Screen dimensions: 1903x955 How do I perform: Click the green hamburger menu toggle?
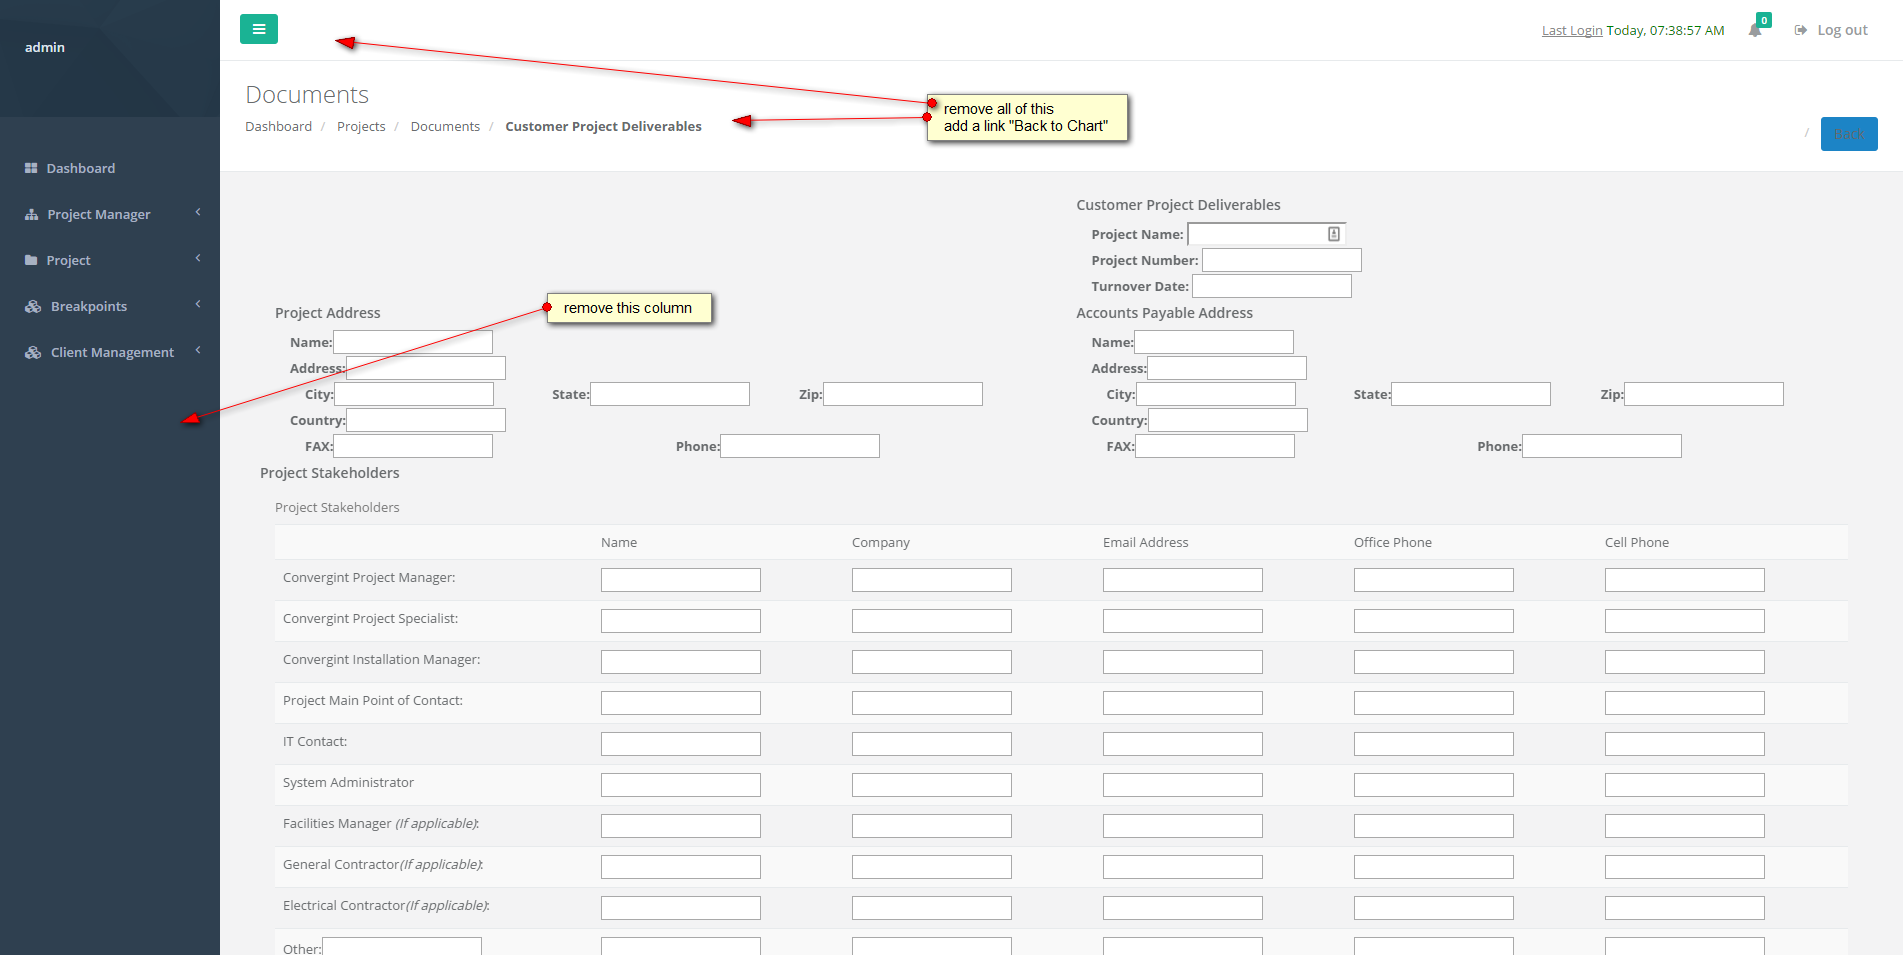click(259, 29)
